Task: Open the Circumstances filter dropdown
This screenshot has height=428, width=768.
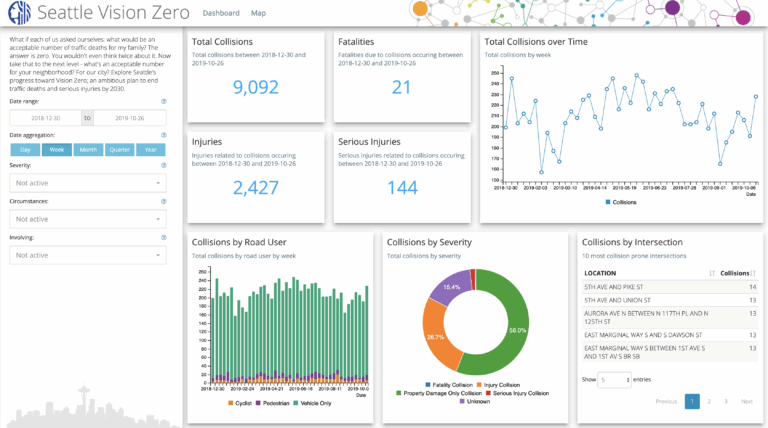Action: click(88, 219)
